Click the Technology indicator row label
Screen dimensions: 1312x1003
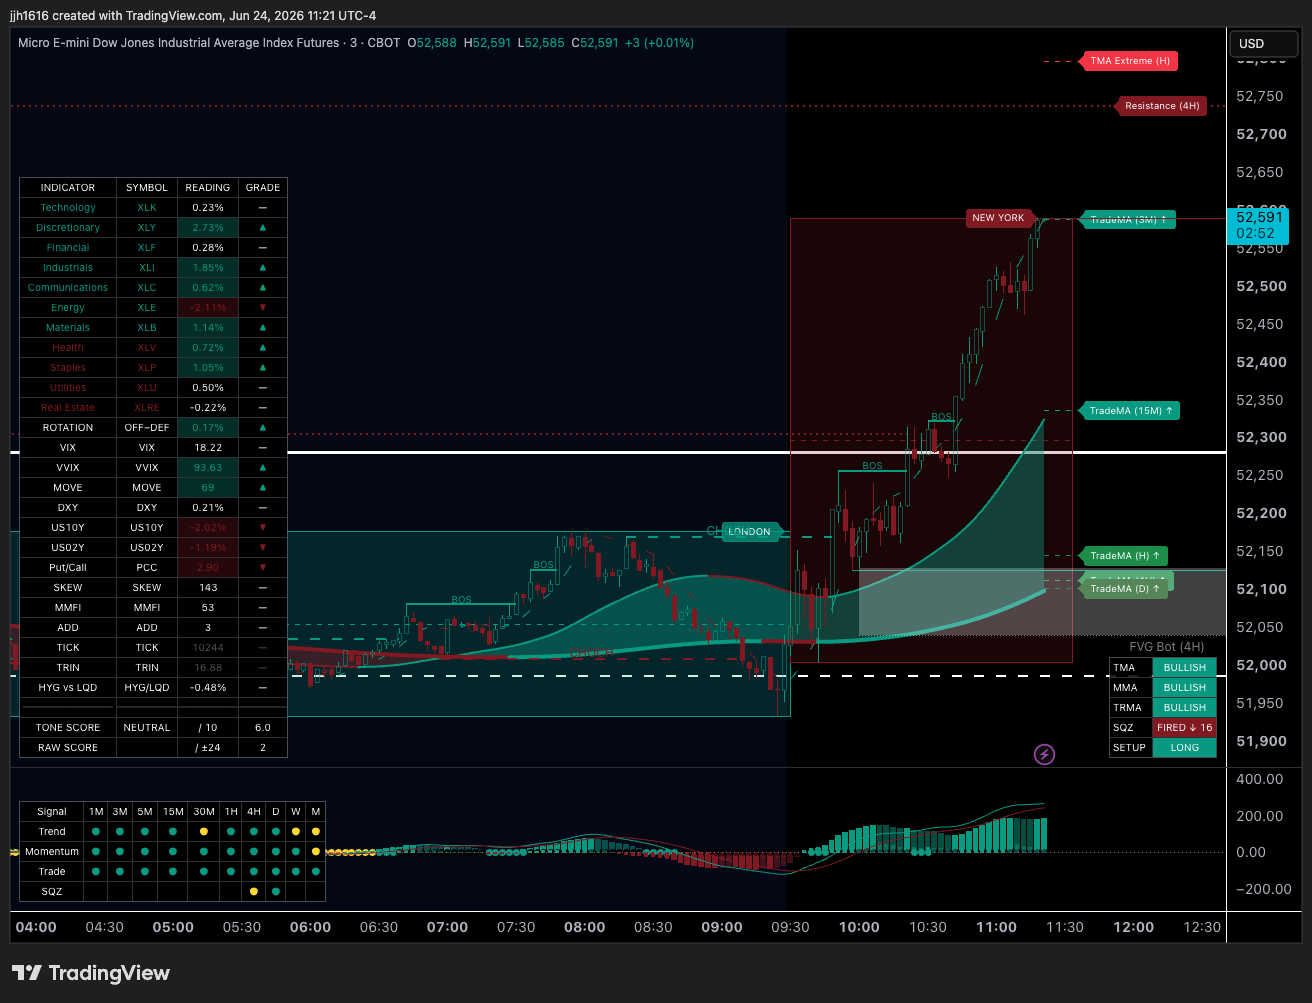tap(68, 208)
